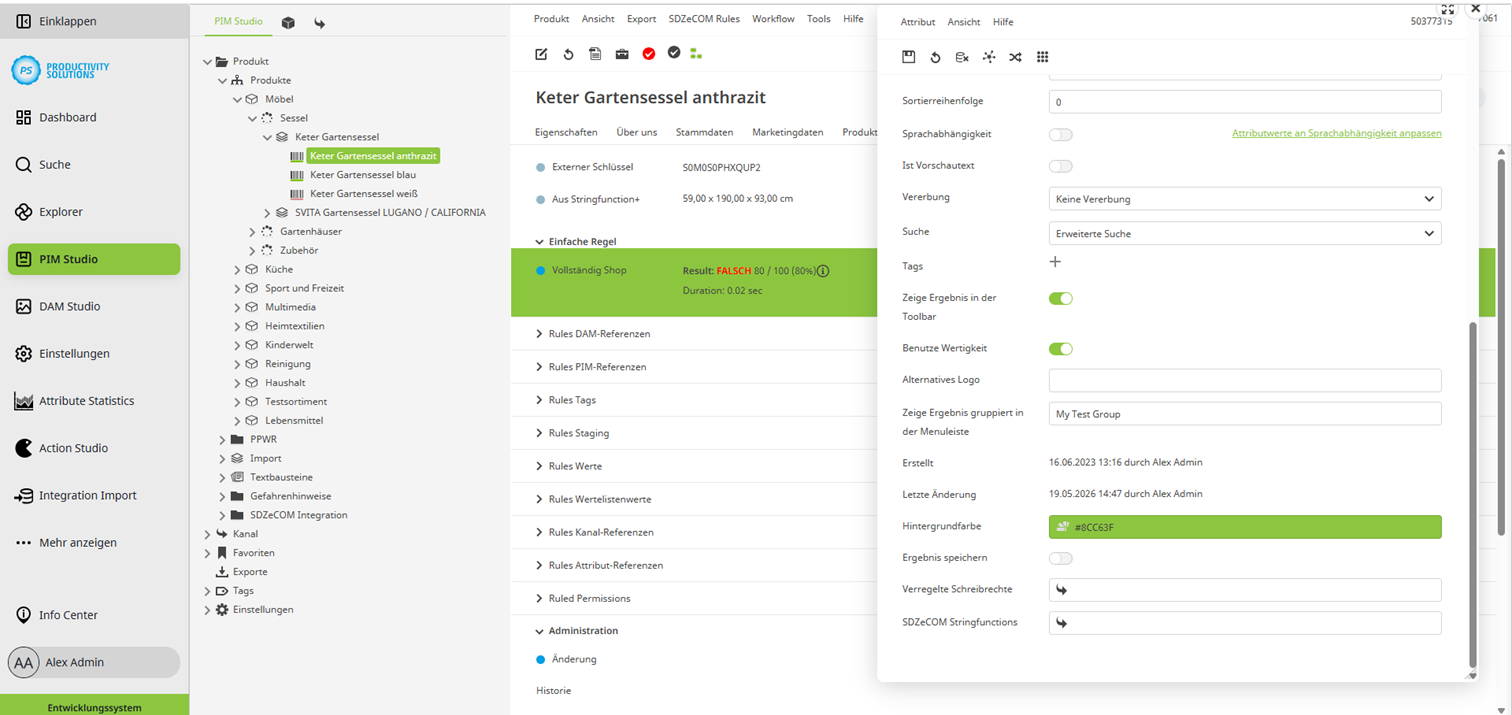Click the My Test Group input field

1245,414
